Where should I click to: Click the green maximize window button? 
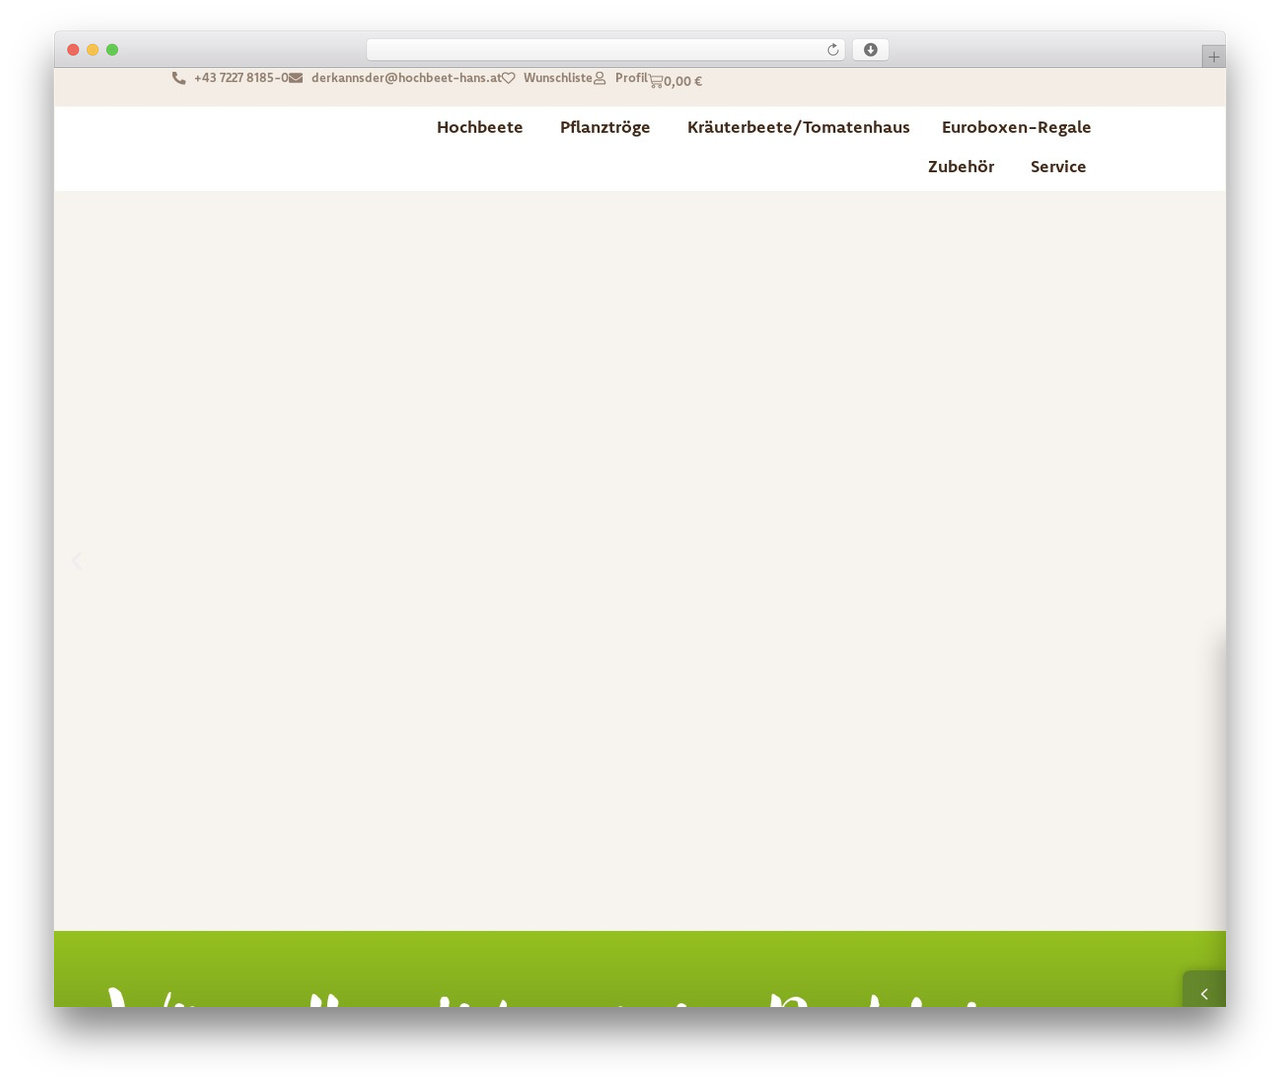tap(112, 50)
